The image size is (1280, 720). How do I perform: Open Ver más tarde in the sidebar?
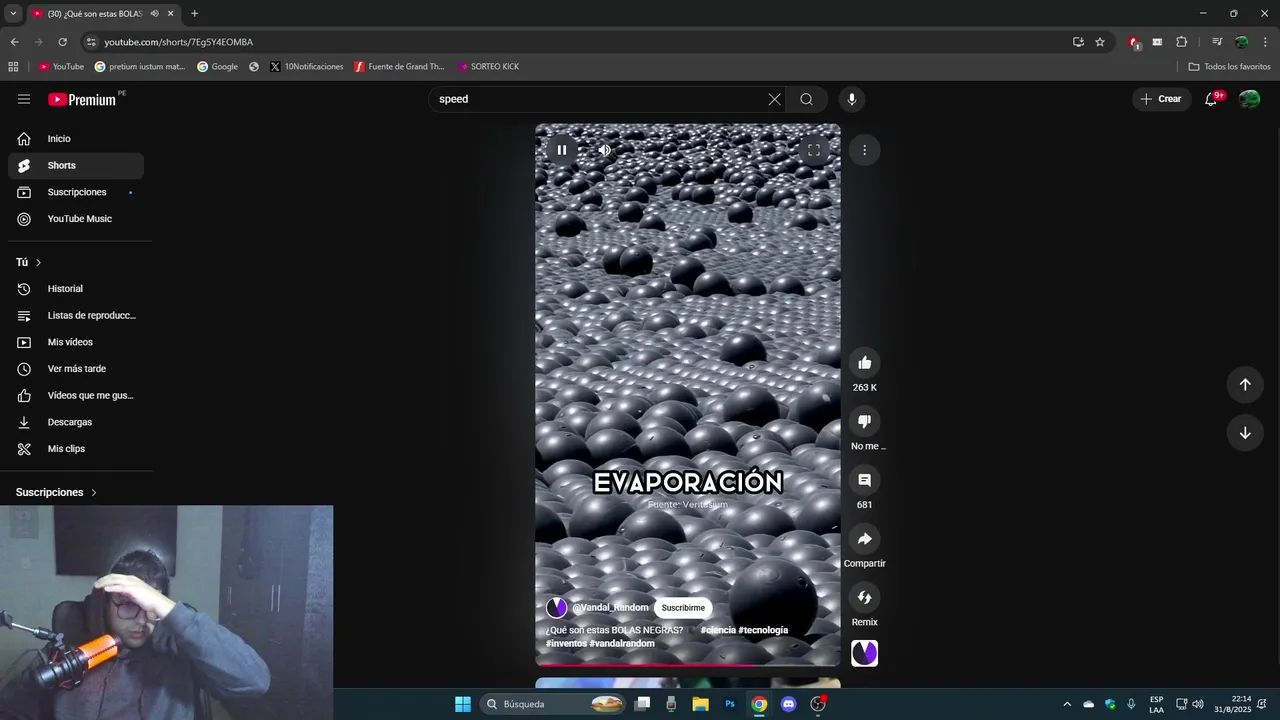click(76, 369)
